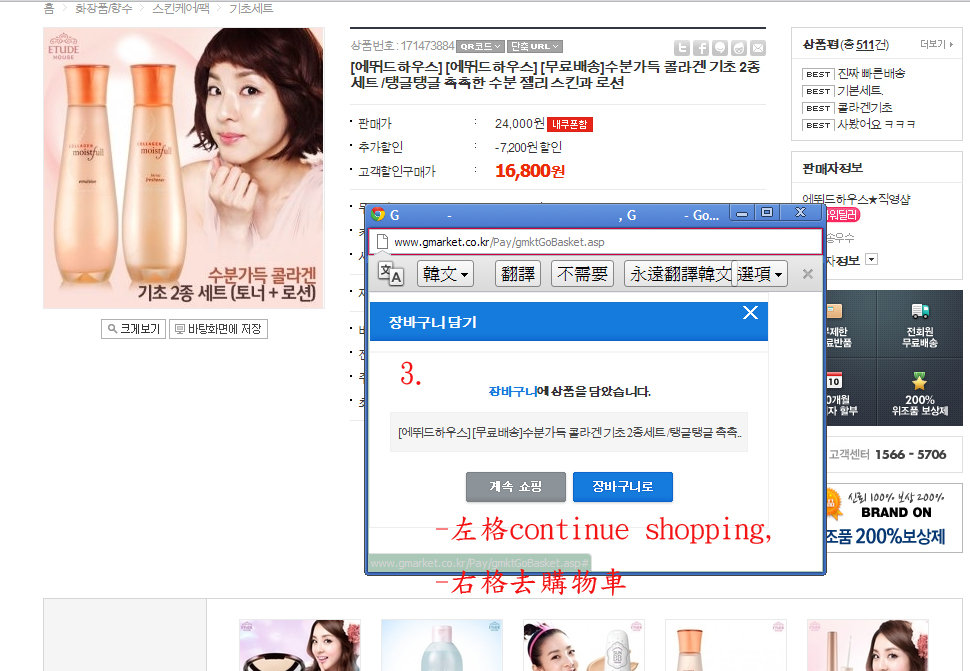
Task: Open the BEST review 사봤어요 ㅋㅋㅋ
Action: point(876,124)
